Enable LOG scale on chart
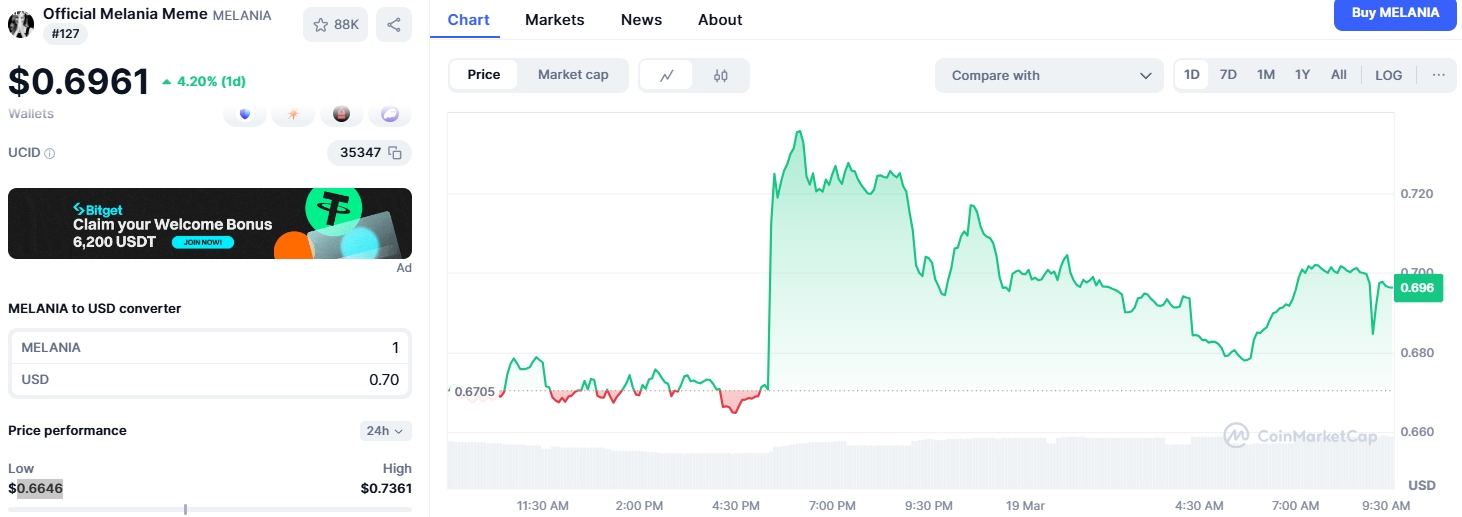The width and height of the screenshot is (1462, 517). (1389, 75)
